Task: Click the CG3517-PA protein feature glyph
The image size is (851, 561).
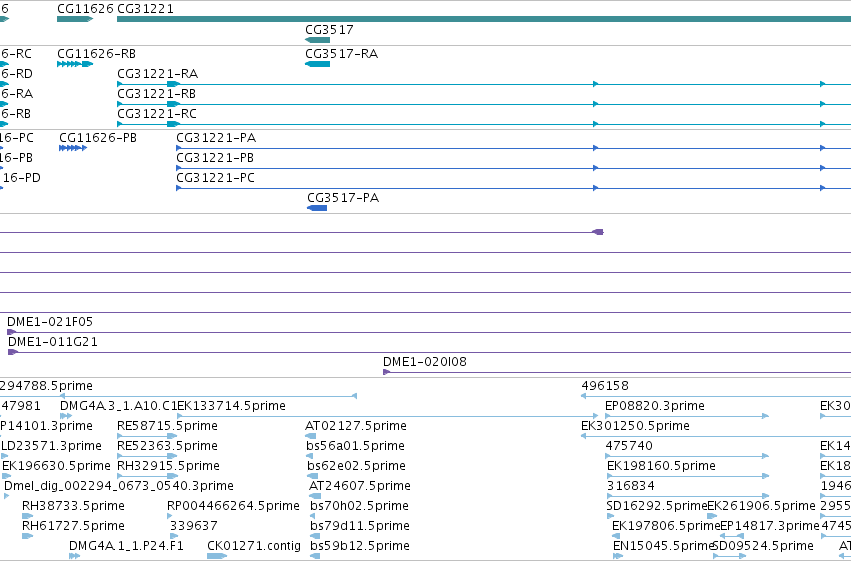Action: tap(317, 208)
